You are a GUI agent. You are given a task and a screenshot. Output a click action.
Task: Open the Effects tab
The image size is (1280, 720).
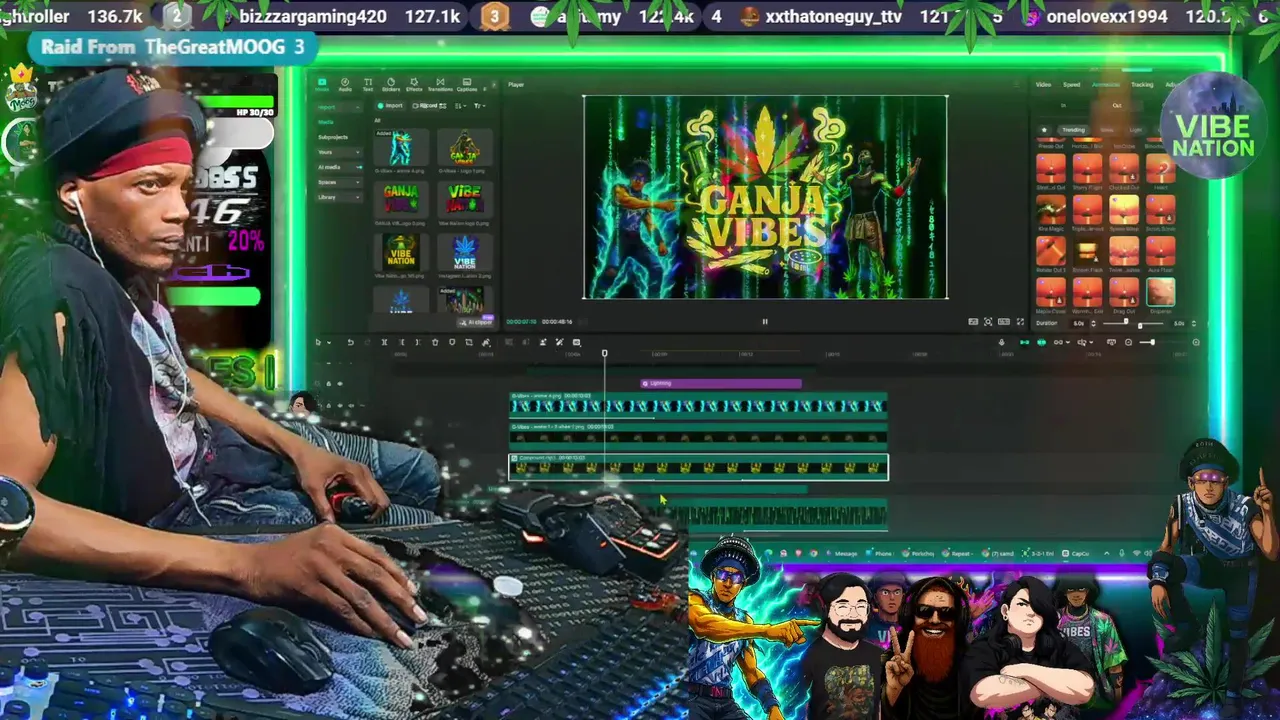click(x=414, y=85)
